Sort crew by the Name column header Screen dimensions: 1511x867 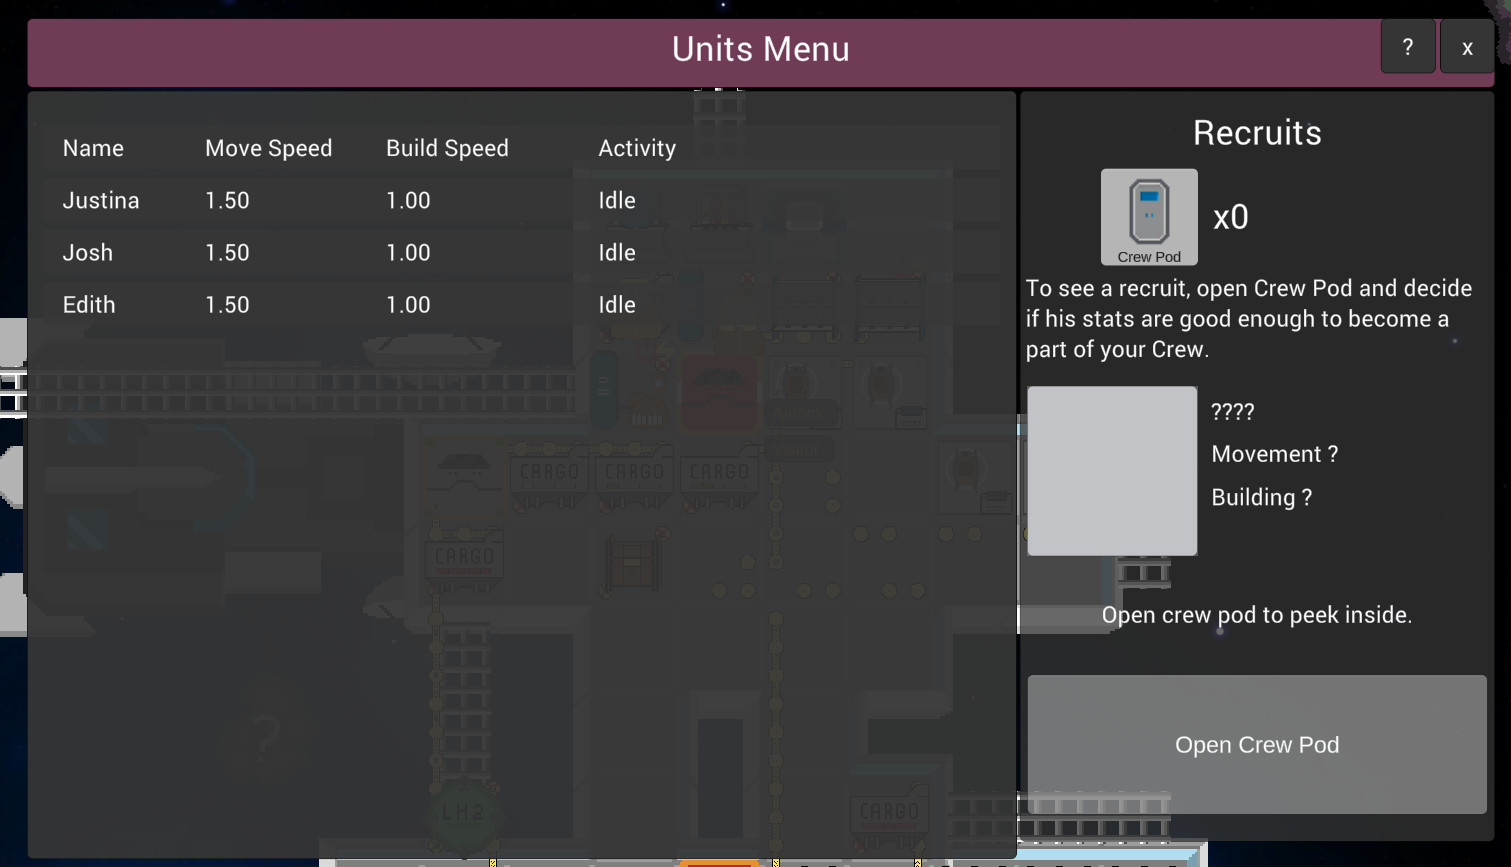[x=93, y=148]
